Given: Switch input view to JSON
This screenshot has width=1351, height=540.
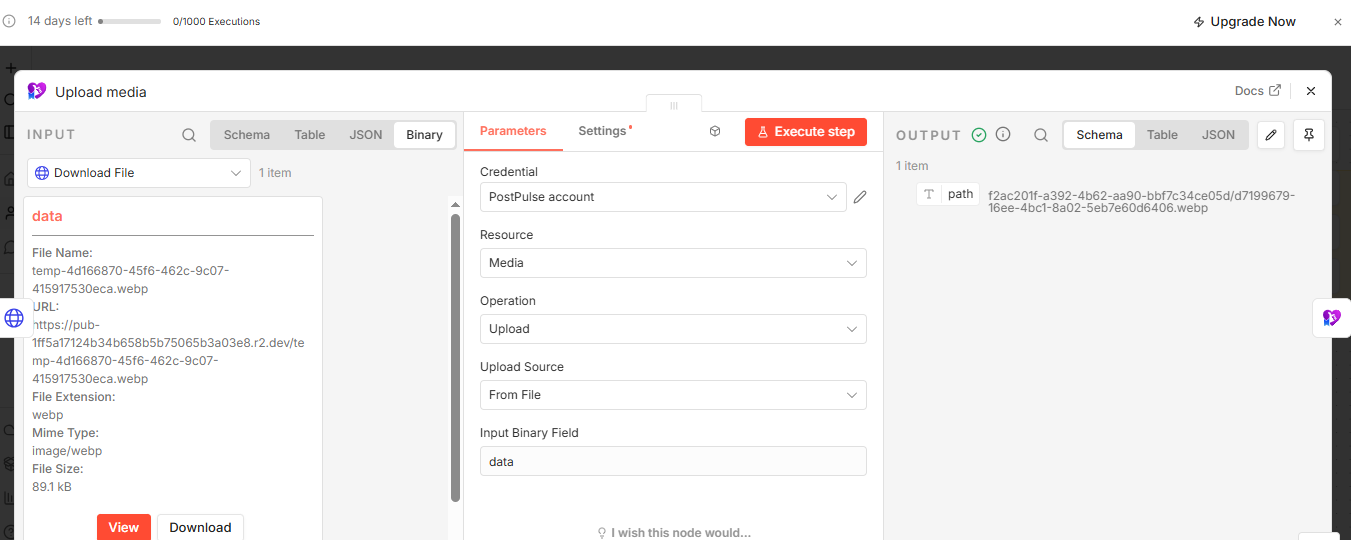Looking at the screenshot, I should 366,135.
